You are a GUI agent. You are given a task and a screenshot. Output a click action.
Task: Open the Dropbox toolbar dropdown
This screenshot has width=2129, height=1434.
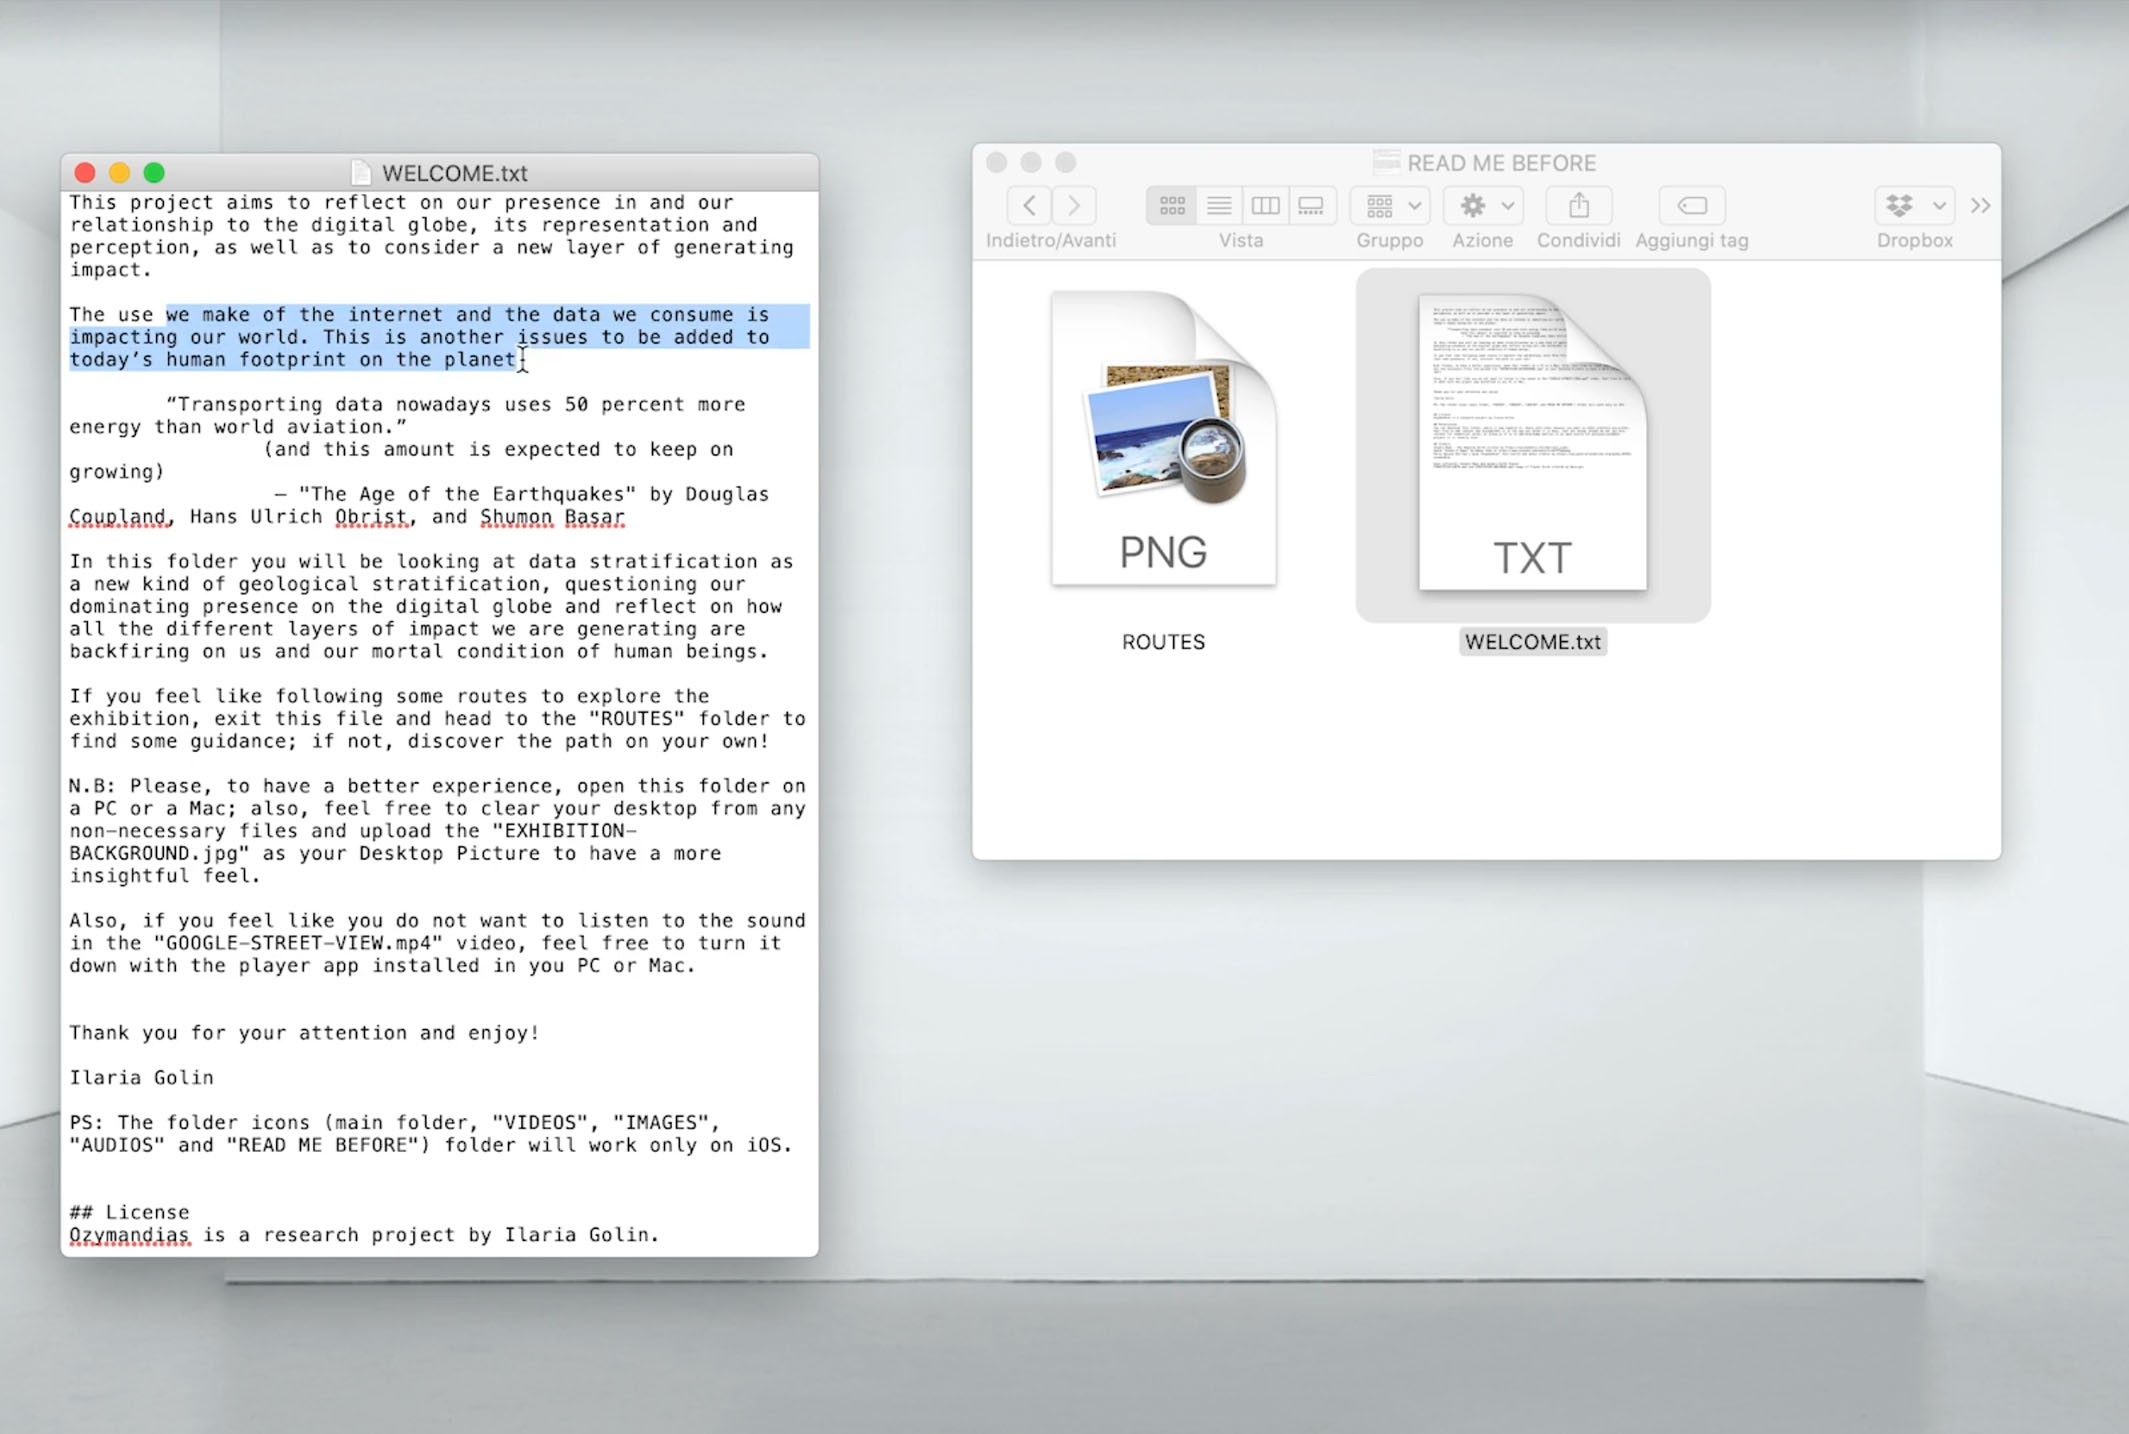pyautogui.click(x=1913, y=206)
